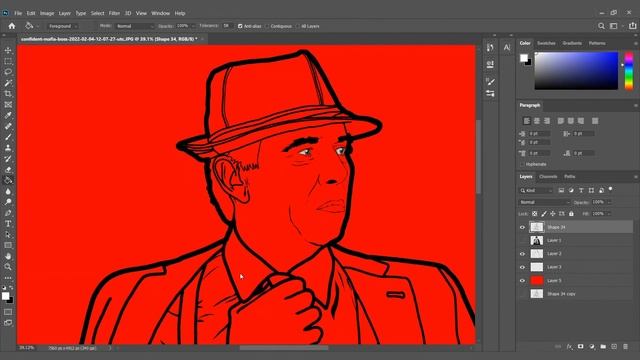Enable the All Layers checkbox
The height and width of the screenshot is (360, 640).
click(298, 26)
